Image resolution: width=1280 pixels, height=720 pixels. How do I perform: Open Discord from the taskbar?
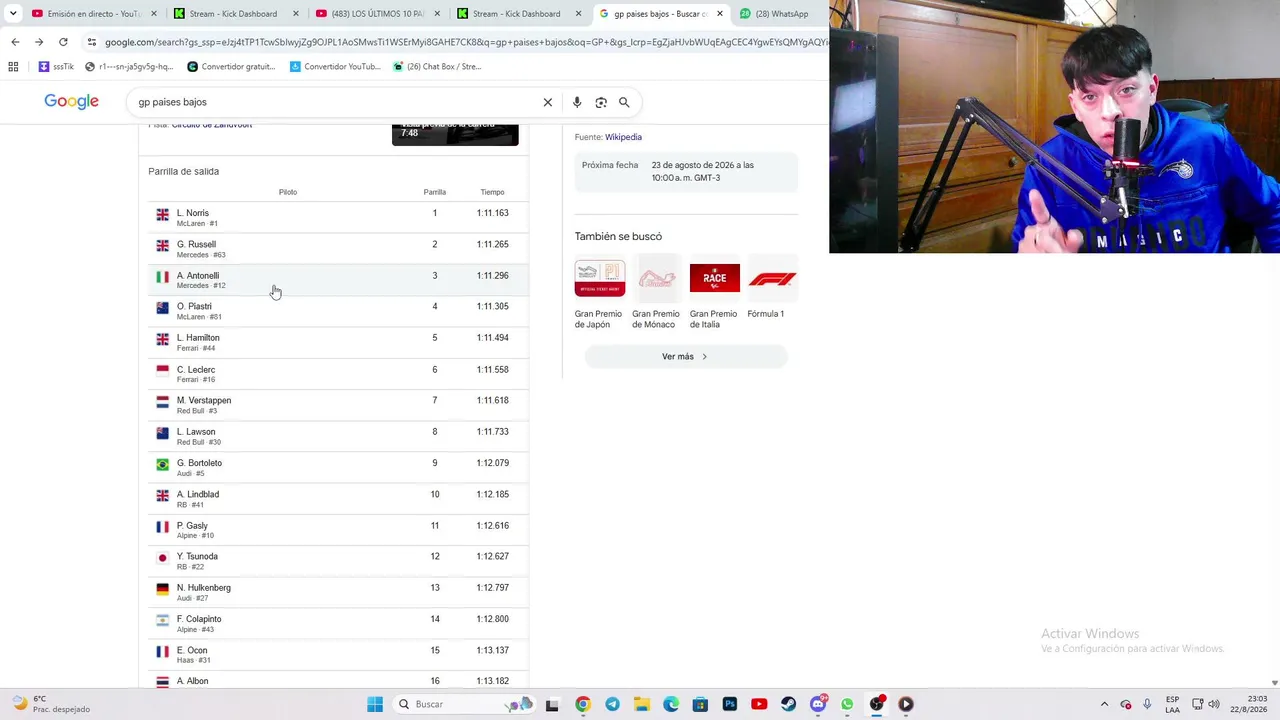pos(818,704)
